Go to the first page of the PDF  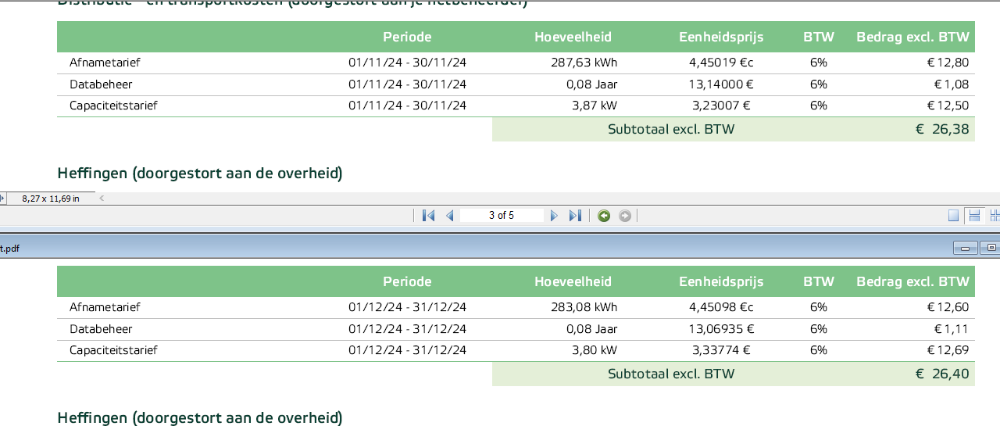coord(429,216)
